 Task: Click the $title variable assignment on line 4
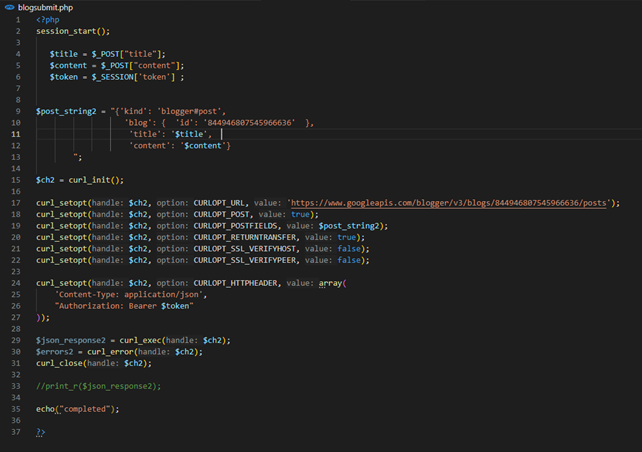point(64,53)
